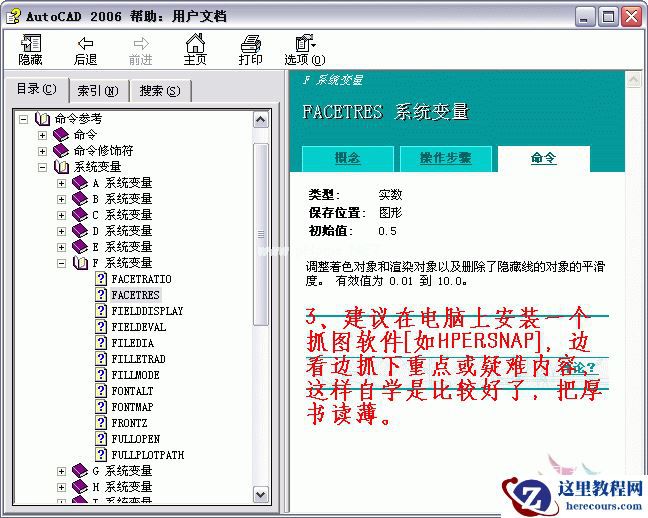Select the 命令 tab in the topic
This screenshot has width=648, height=518.
[543, 158]
